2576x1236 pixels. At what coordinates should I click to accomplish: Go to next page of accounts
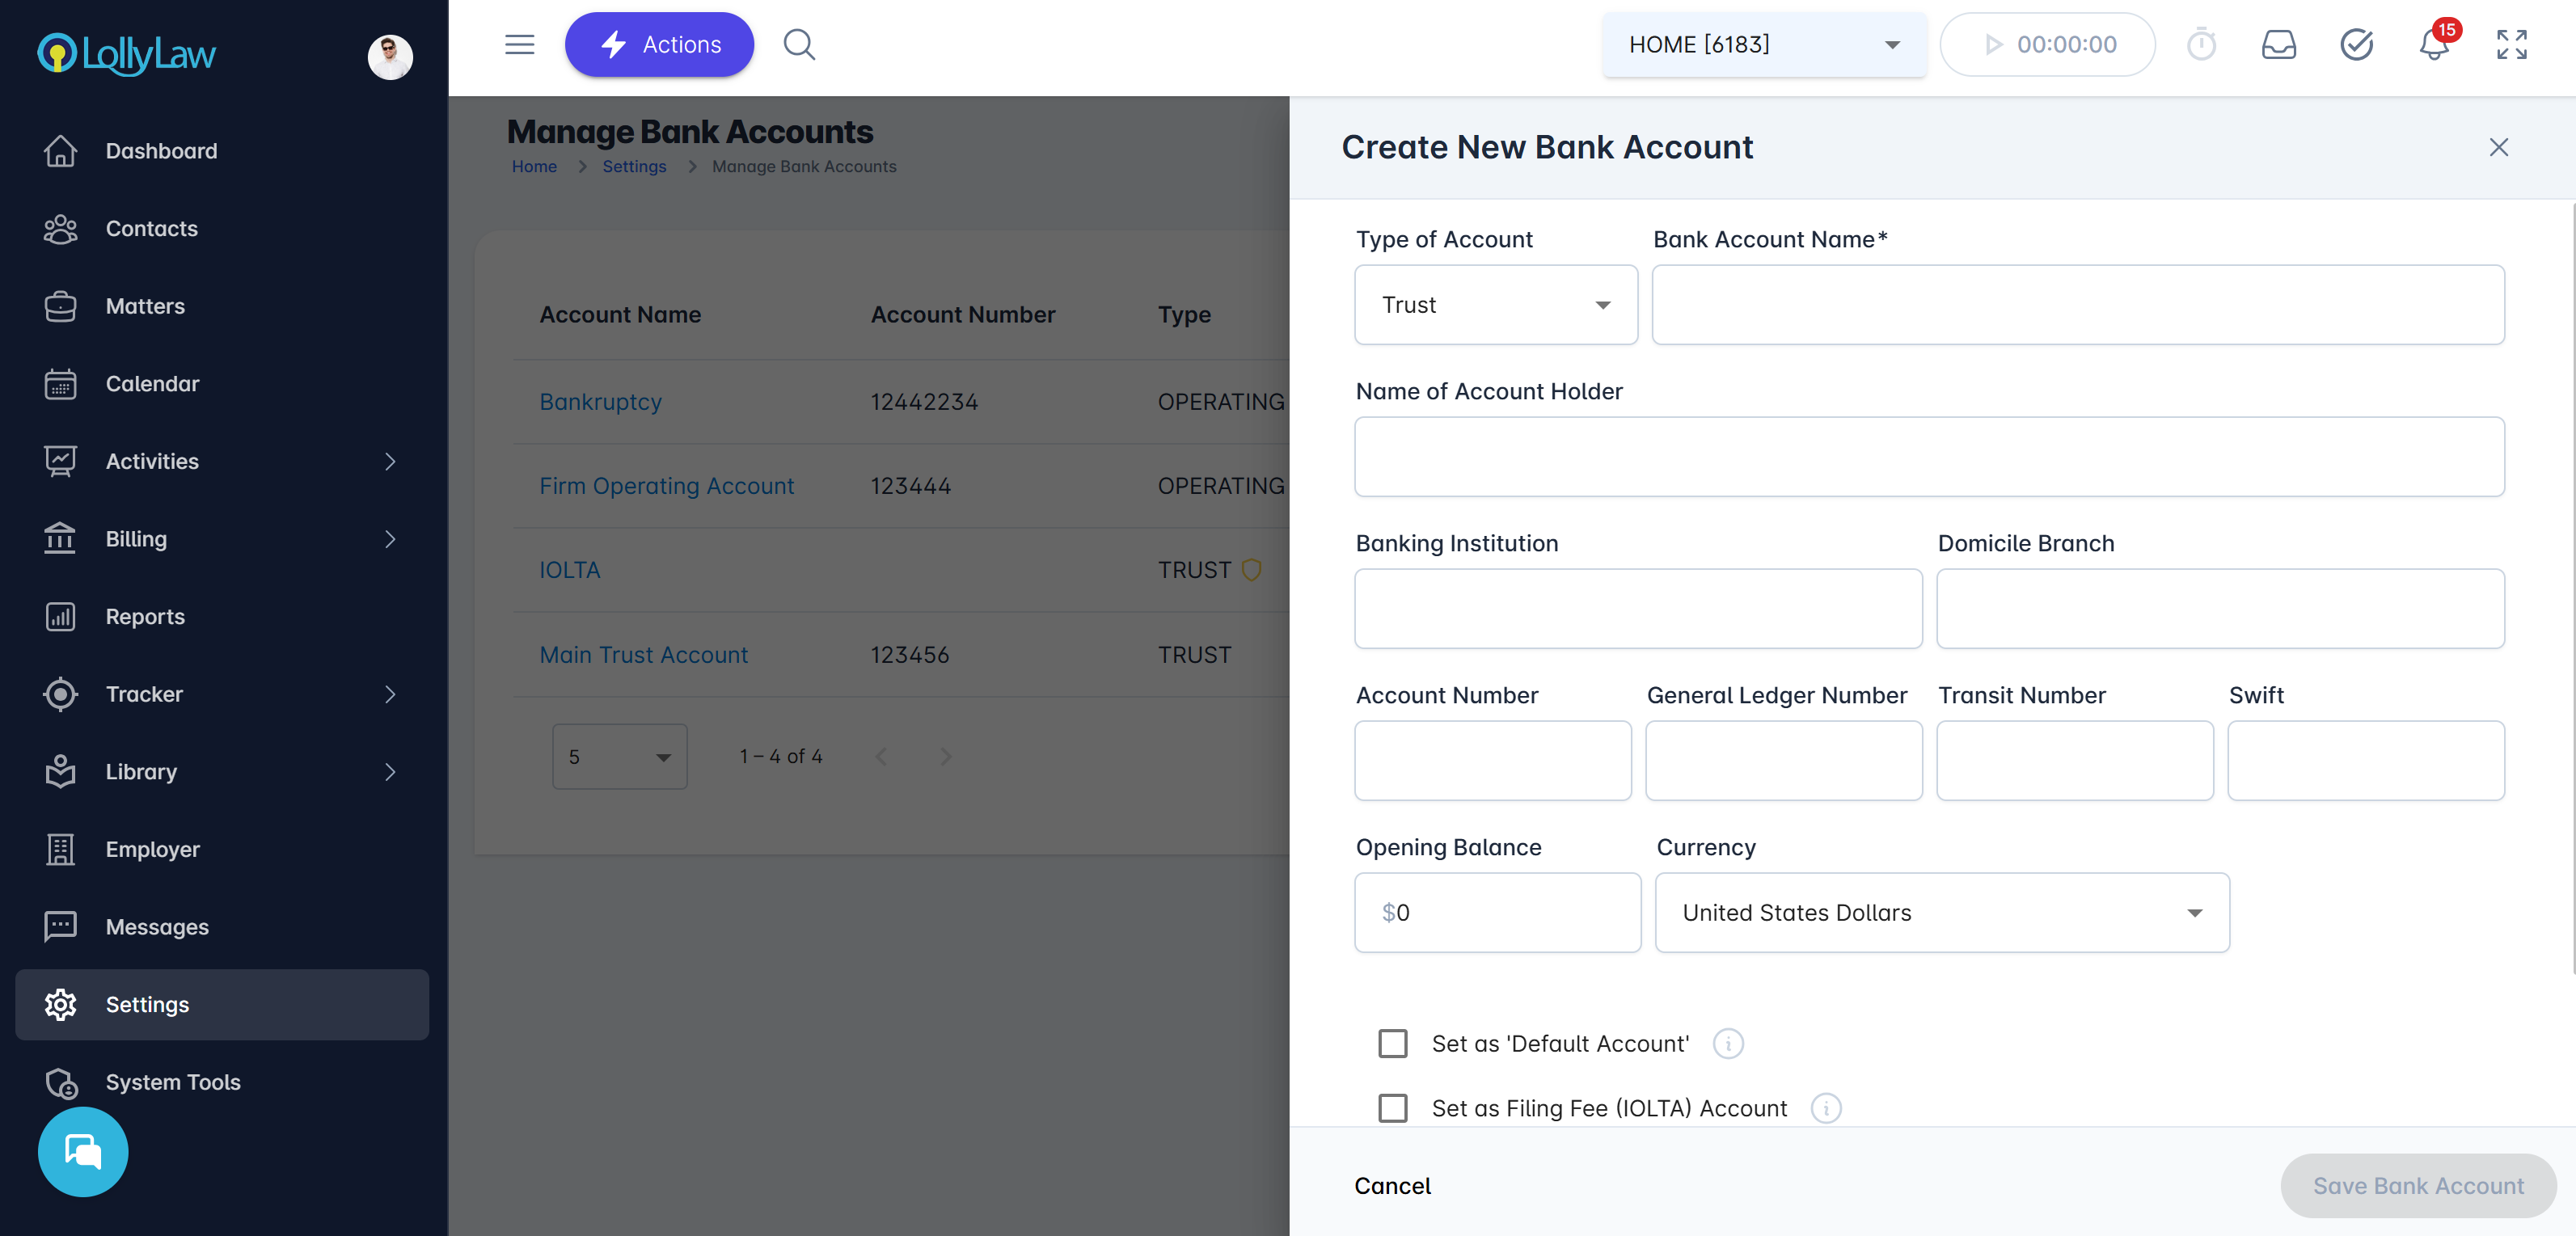coord(946,757)
